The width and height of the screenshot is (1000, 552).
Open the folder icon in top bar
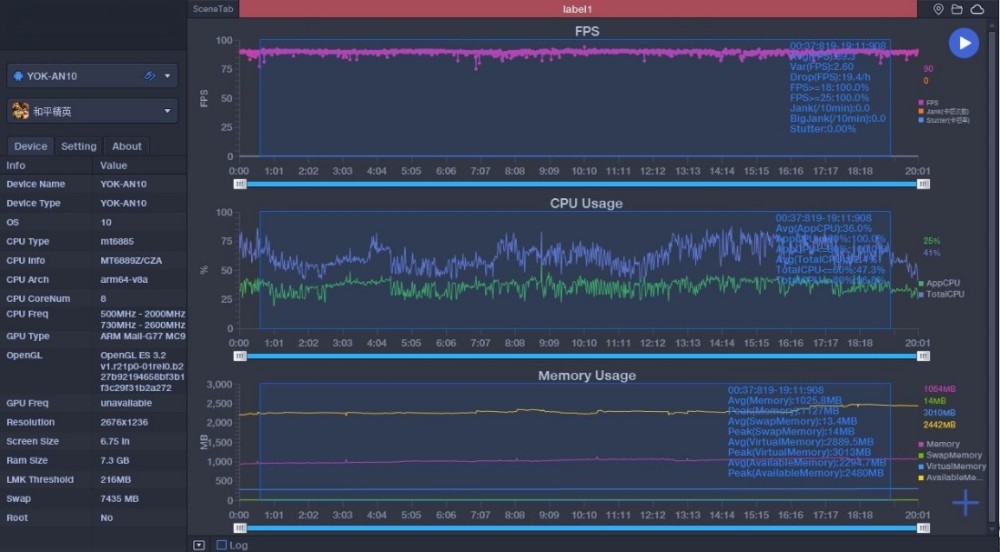957,9
